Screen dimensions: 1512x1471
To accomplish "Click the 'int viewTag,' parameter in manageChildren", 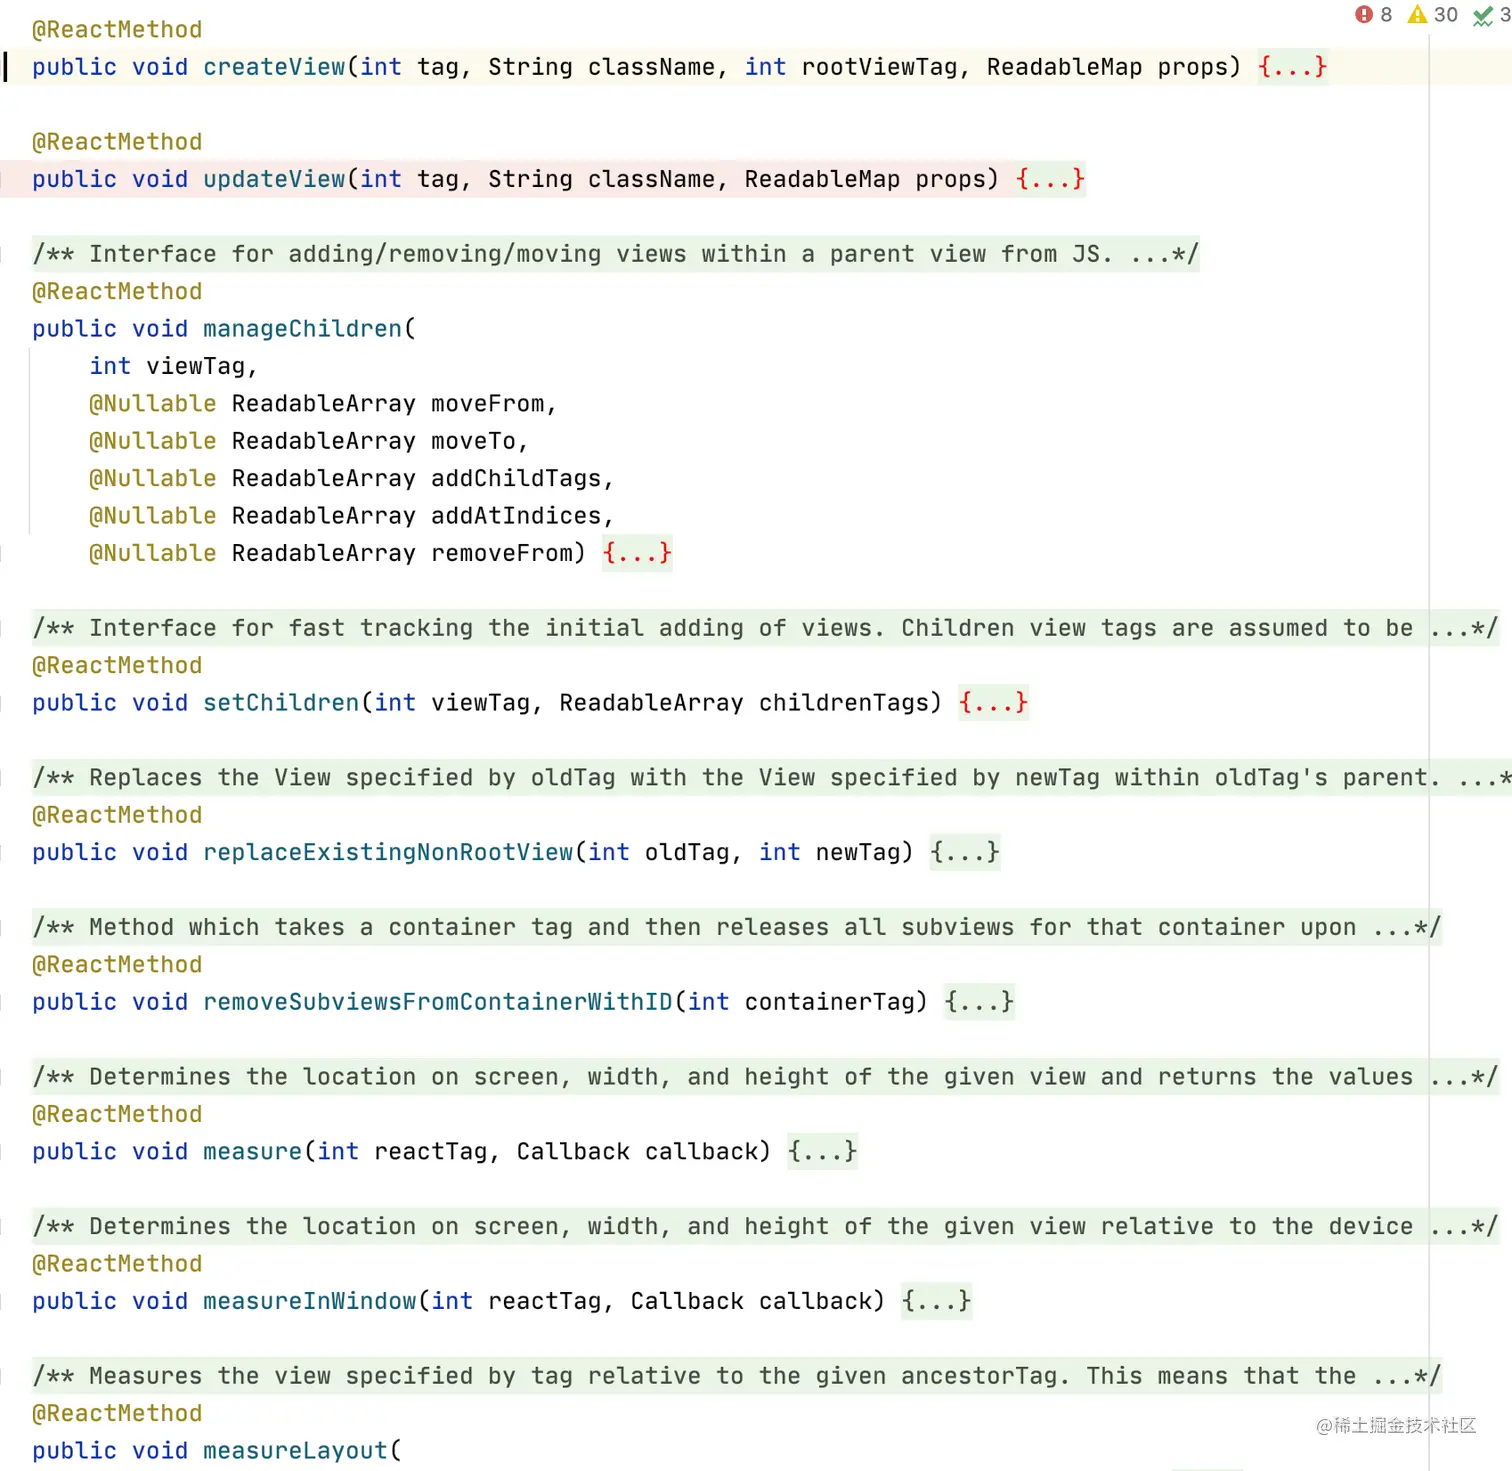I will (173, 367).
